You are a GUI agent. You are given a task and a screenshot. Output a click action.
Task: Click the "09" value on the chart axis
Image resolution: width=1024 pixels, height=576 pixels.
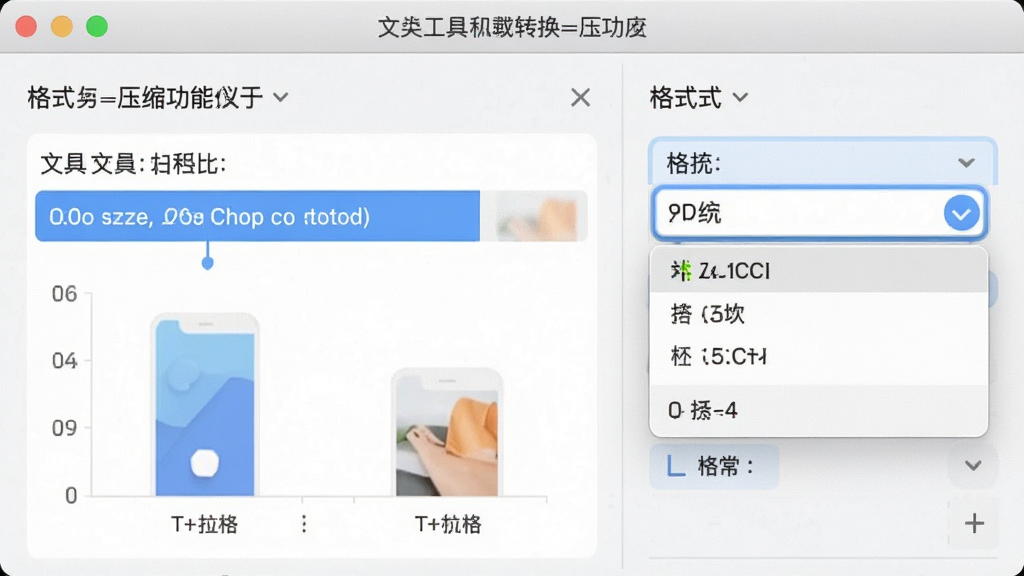click(65, 428)
